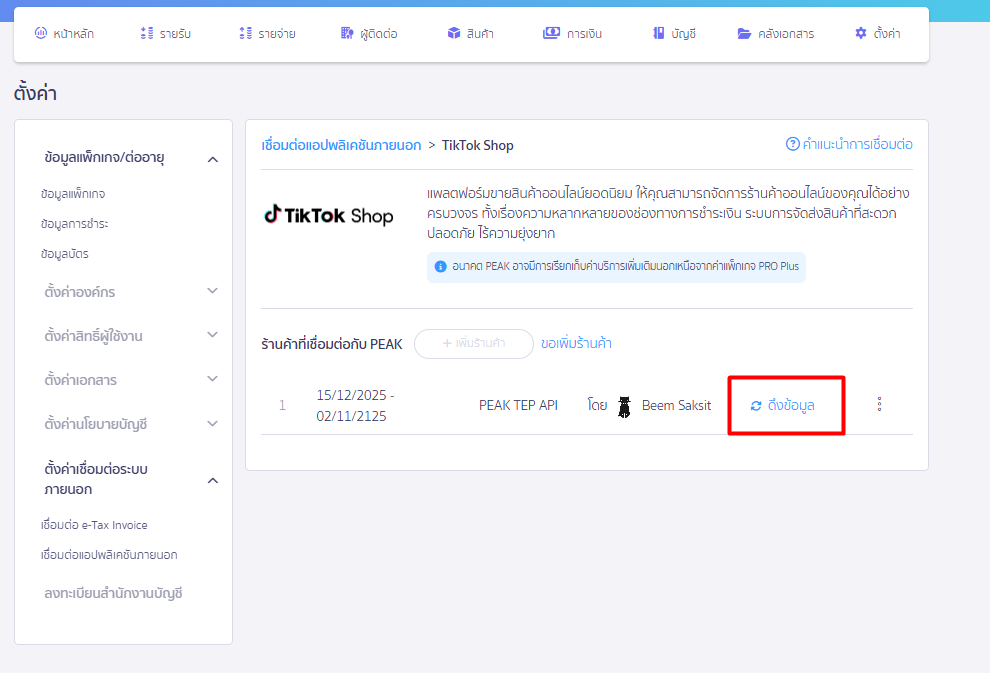Click the question mark help icon
The image size is (990, 673).
coord(792,144)
